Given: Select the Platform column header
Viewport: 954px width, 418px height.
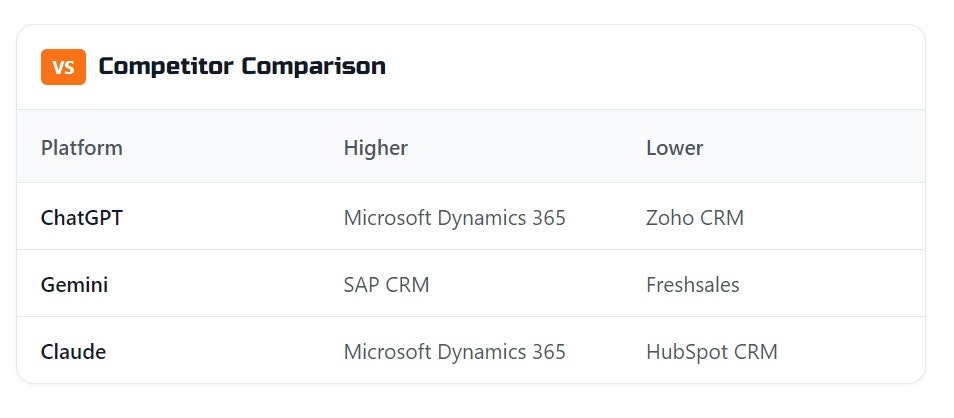Looking at the screenshot, I should [x=82, y=148].
